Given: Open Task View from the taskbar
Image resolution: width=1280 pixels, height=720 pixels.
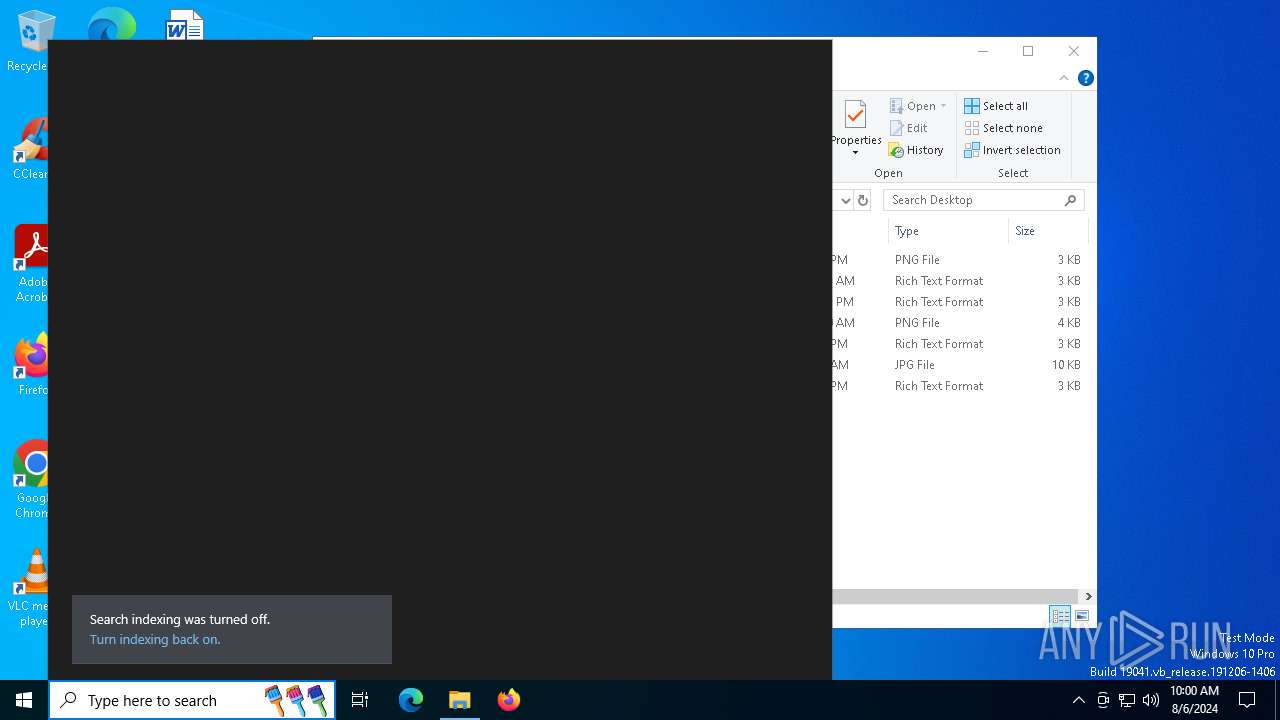Looking at the screenshot, I should click(x=360, y=700).
